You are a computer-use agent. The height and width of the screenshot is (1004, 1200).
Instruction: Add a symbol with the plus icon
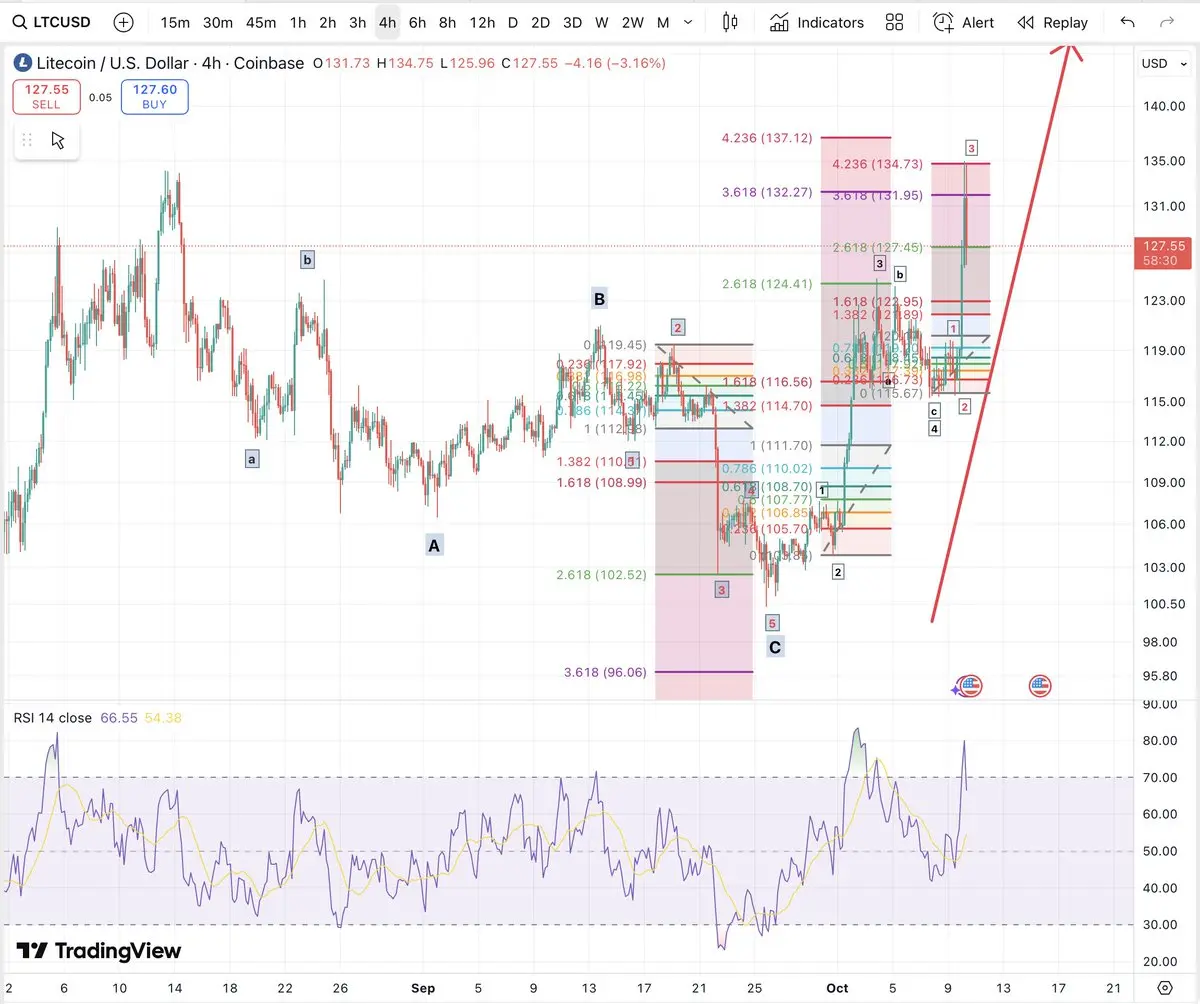[x=123, y=22]
